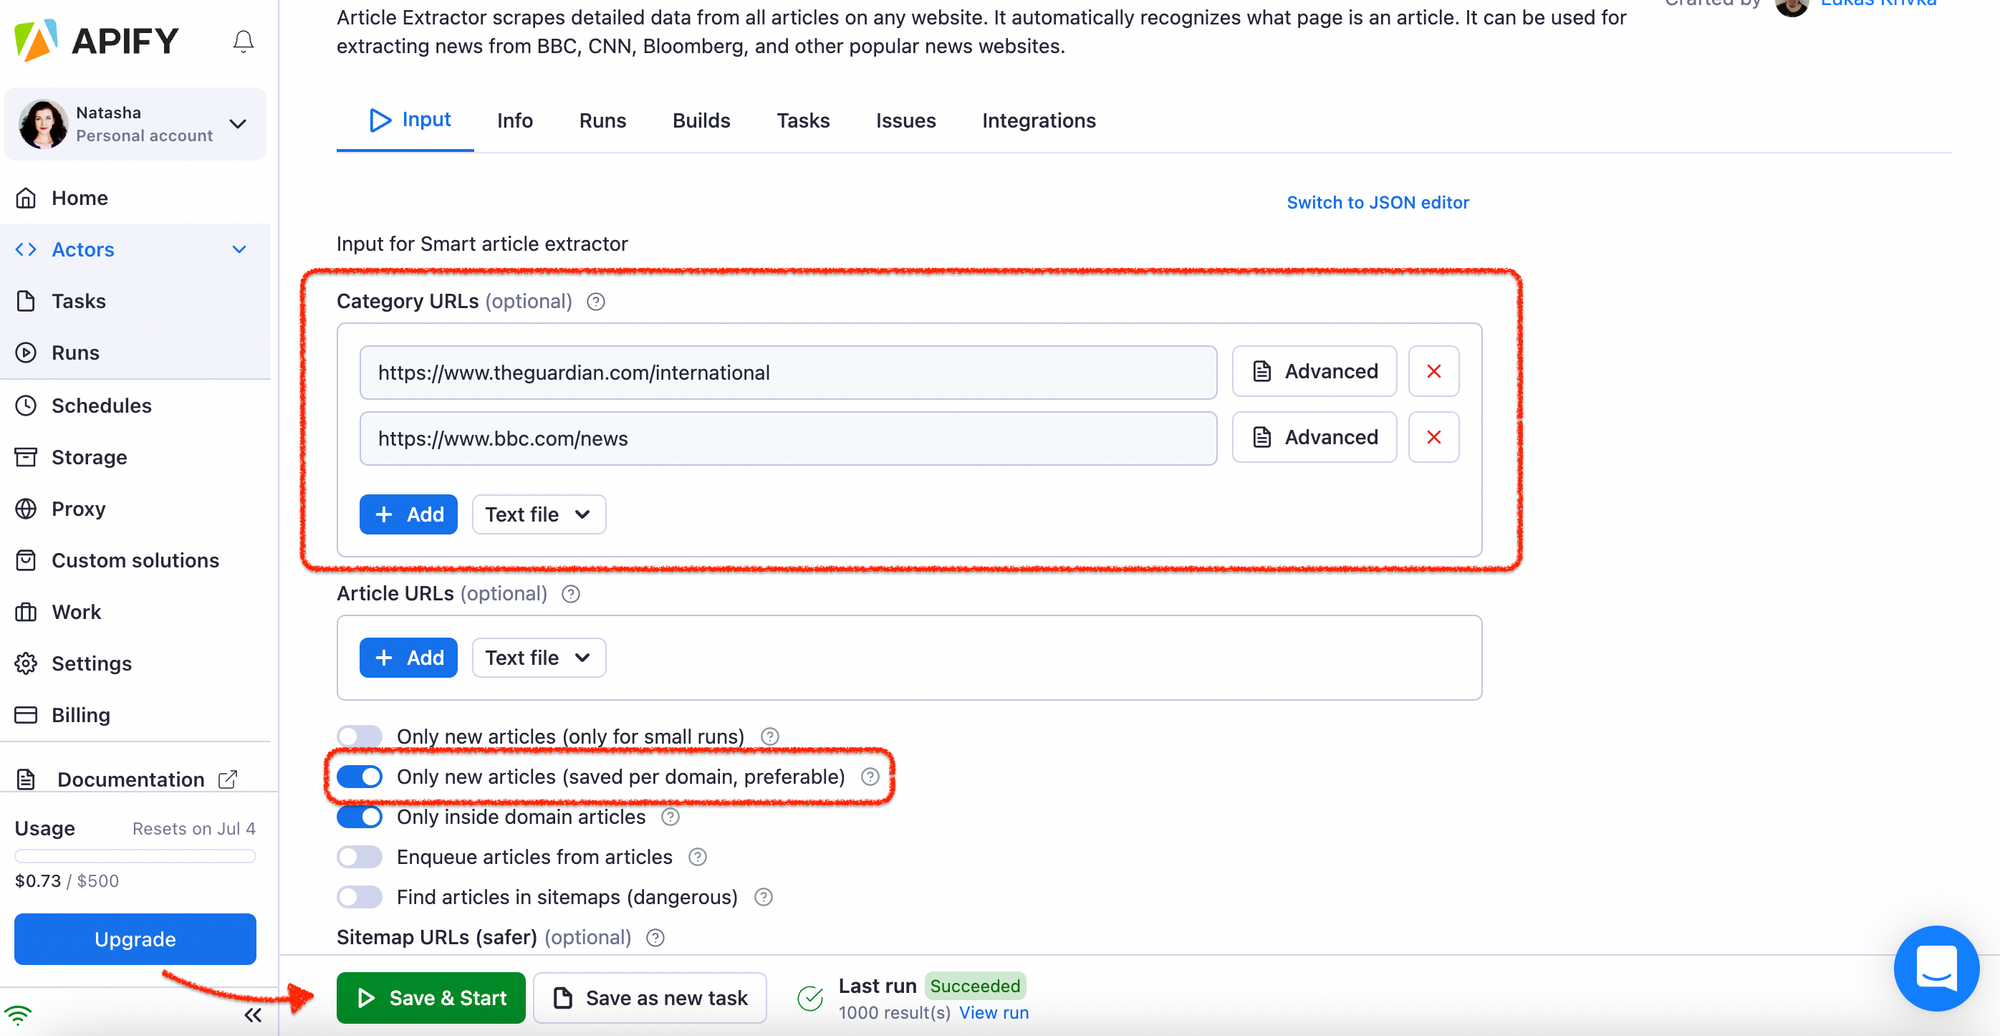Click the Apify logo

click(x=96, y=40)
